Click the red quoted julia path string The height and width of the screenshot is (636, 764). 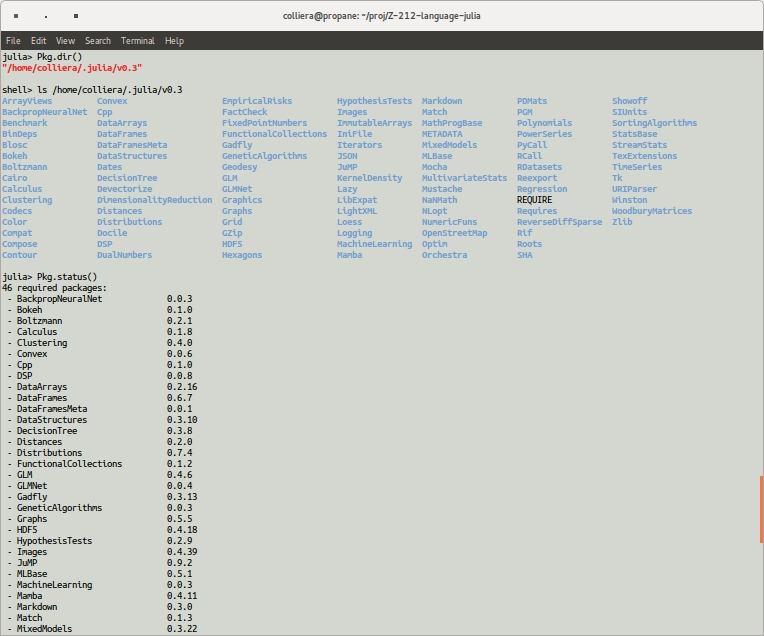pyautogui.click(x=72, y=68)
